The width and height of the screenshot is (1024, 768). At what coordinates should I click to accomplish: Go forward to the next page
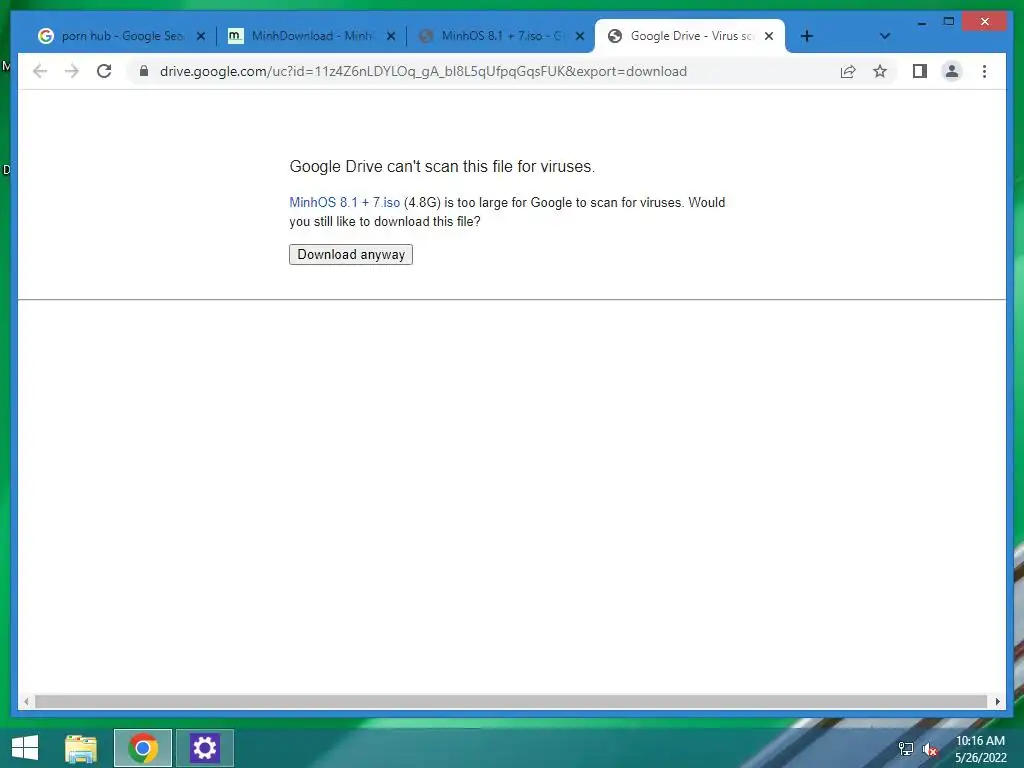pyautogui.click(x=72, y=71)
